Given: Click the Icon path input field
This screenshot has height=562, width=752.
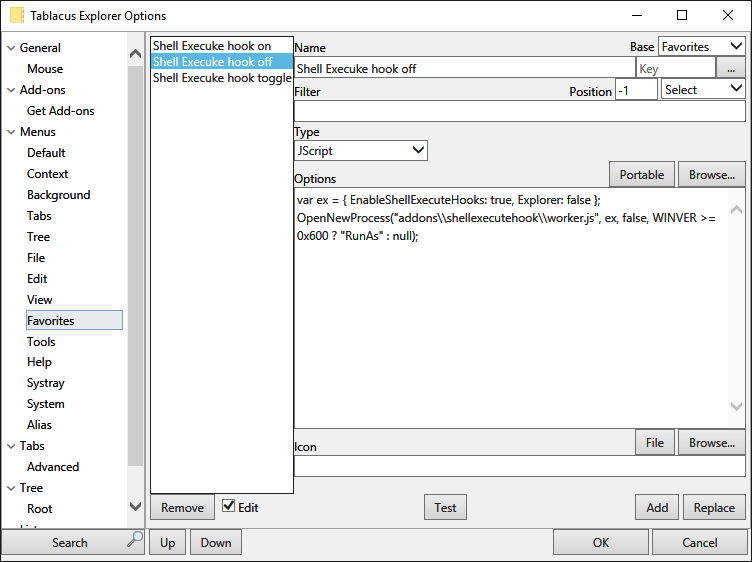Looking at the screenshot, I should click(519, 466).
